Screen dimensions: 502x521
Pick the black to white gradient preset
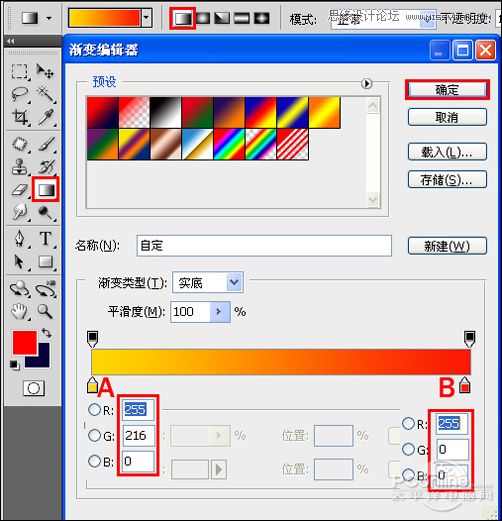point(166,113)
